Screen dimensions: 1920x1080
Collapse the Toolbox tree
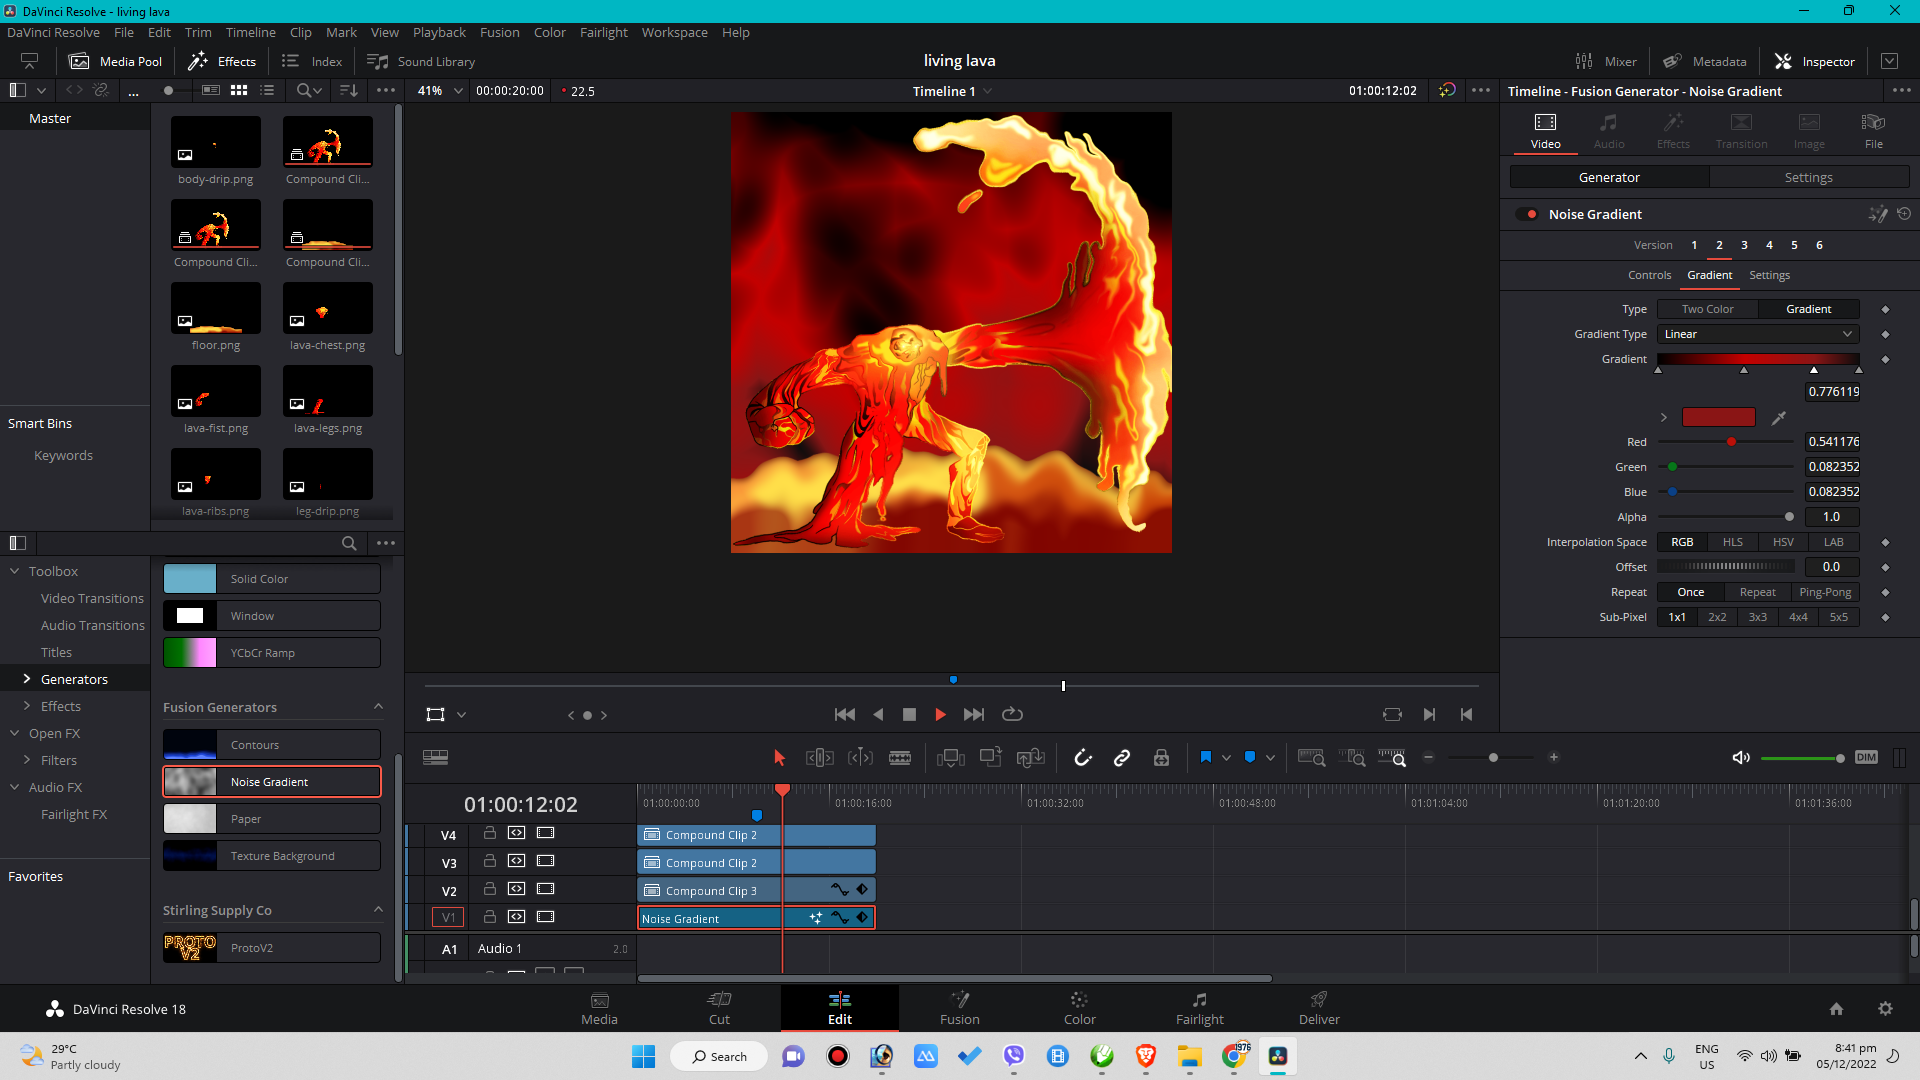click(15, 571)
